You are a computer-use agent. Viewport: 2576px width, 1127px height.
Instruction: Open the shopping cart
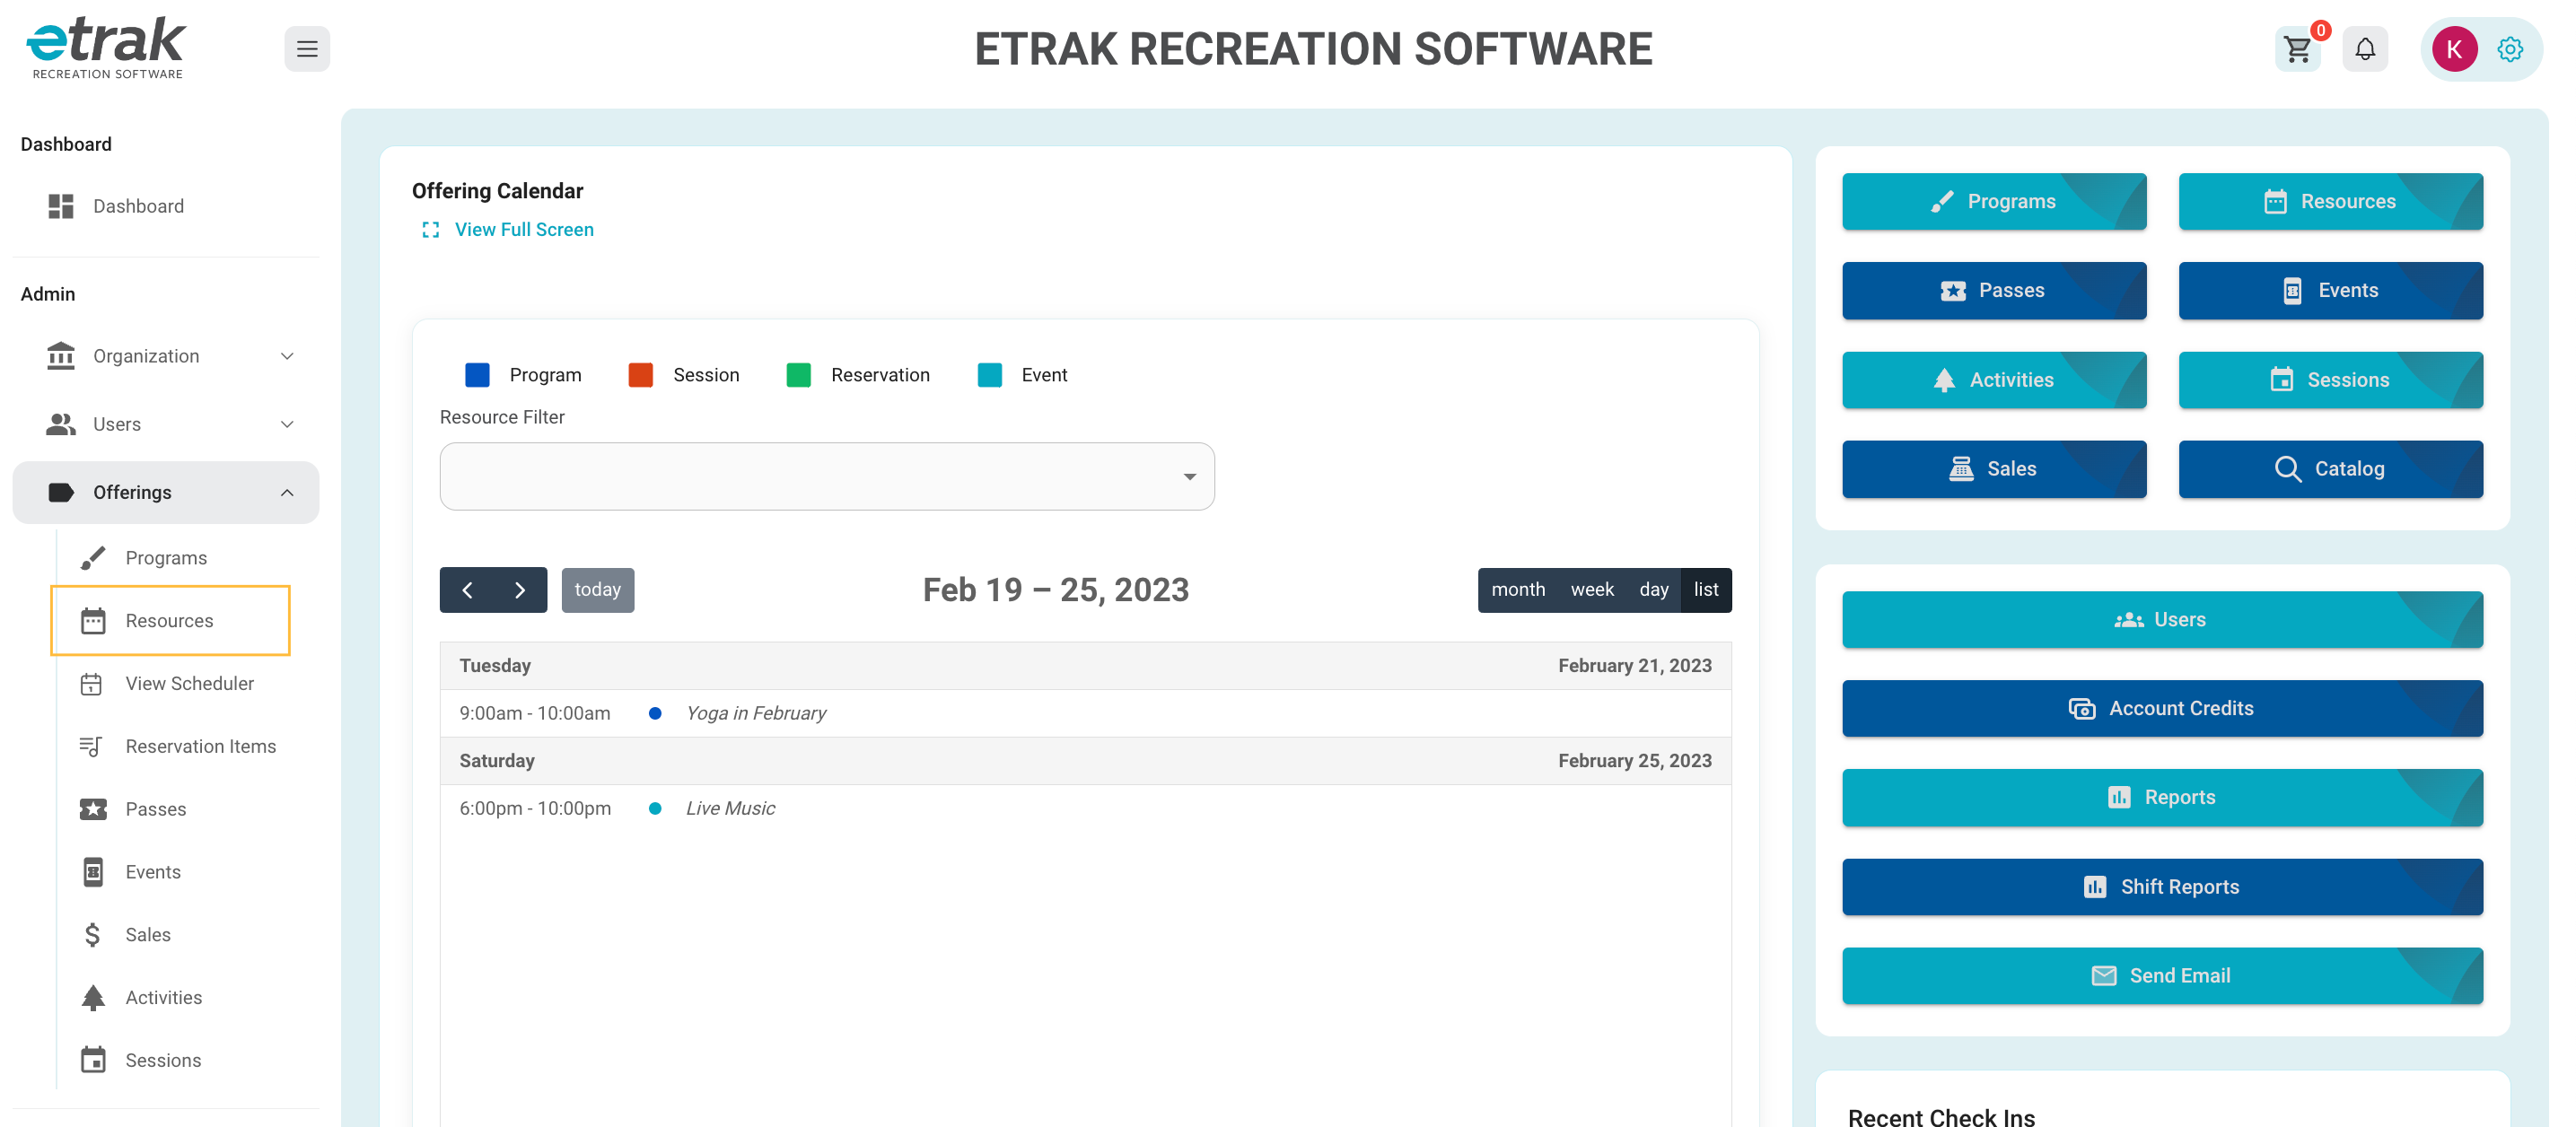click(2297, 49)
